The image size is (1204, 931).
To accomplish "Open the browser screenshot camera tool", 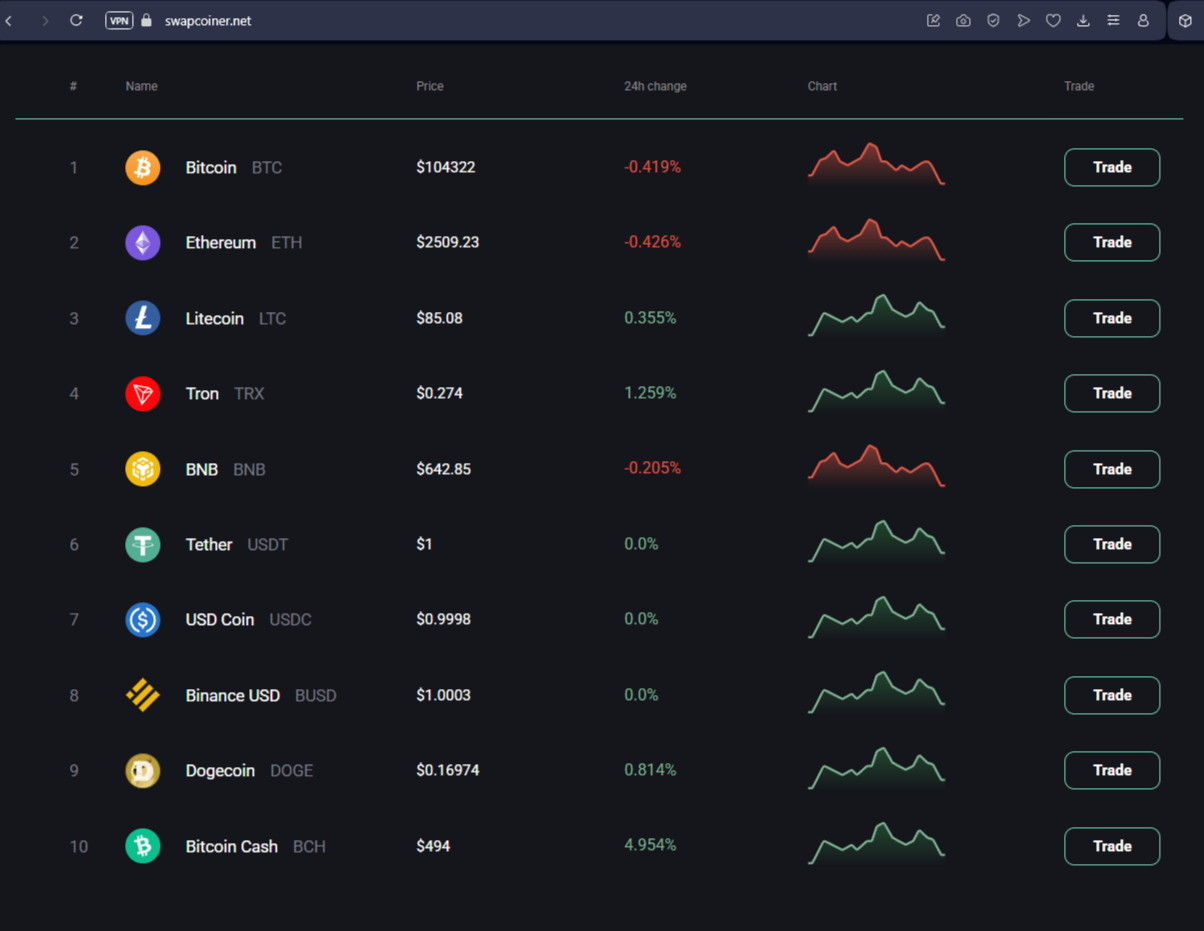I will click(x=963, y=20).
